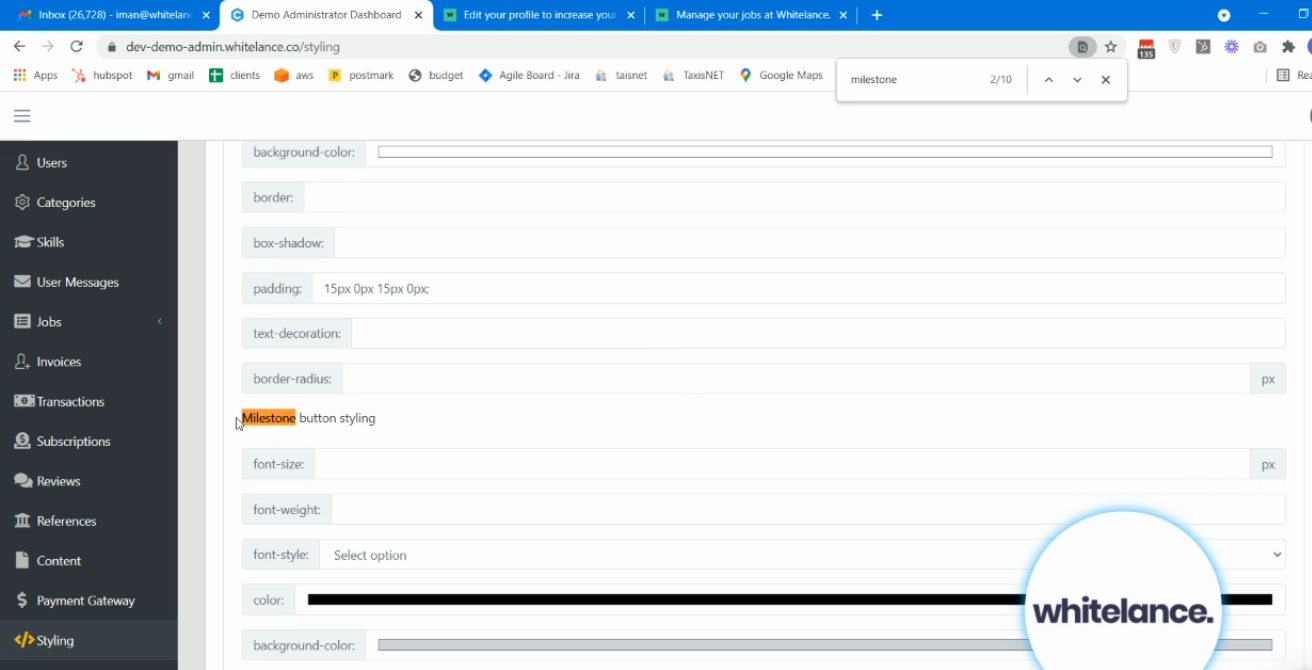Open References building icon in sidebar
The image size is (1312, 670).
pyautogui.click(x=22, y=521)
